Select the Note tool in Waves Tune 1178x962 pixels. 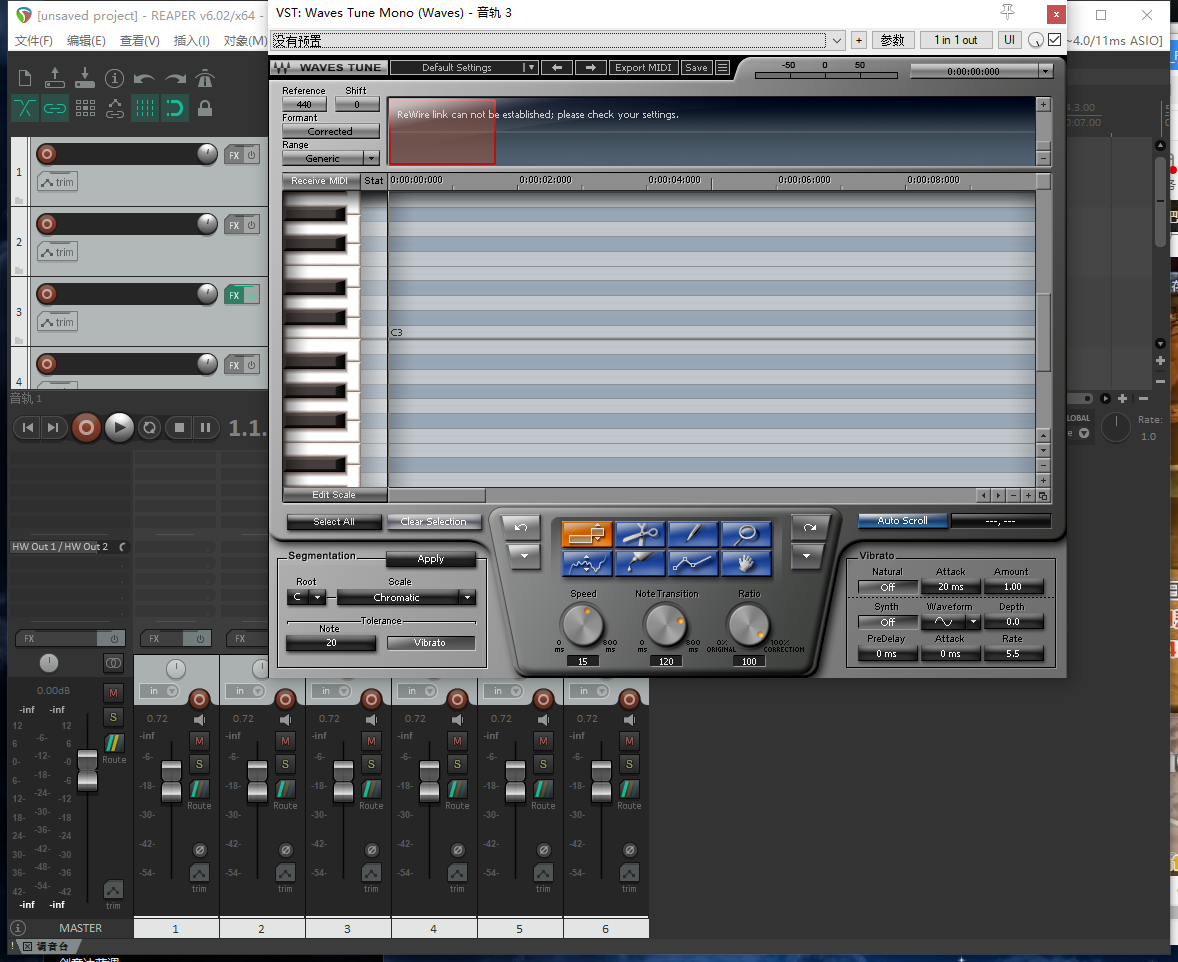[x=587, y=534]
